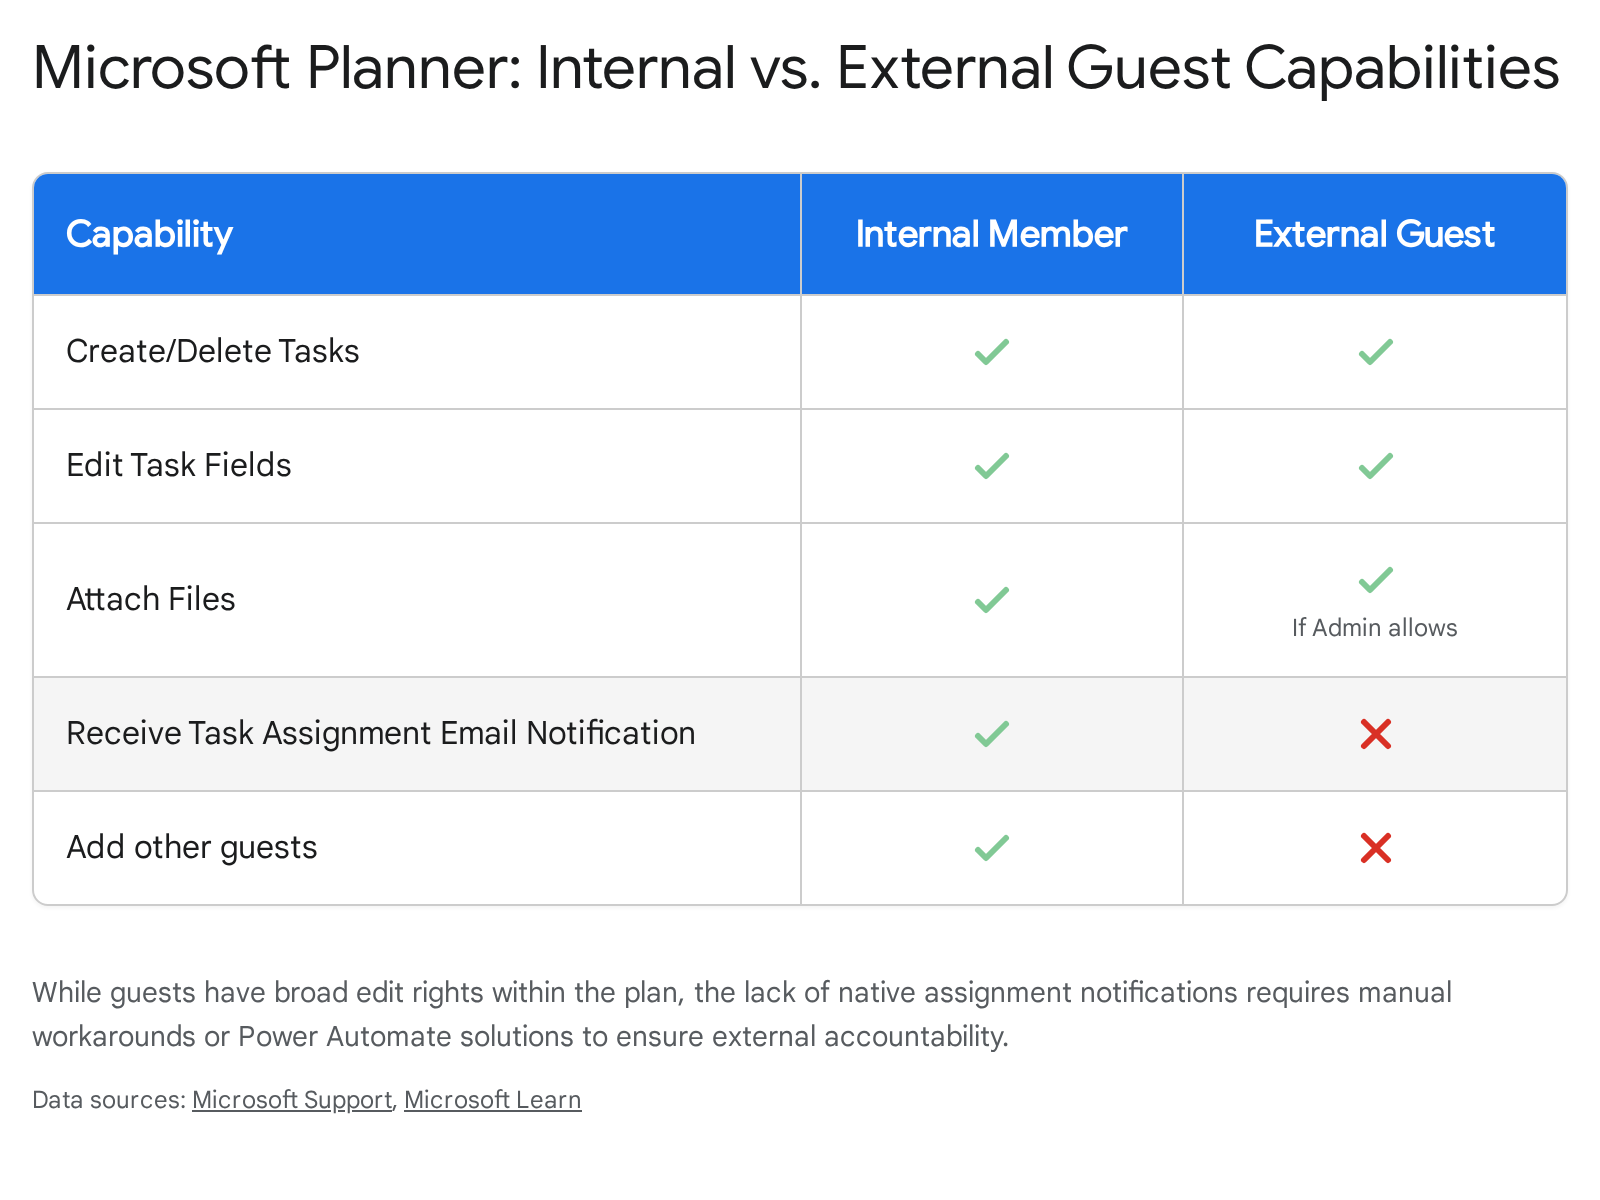Click the Add other guests row label

pos(191,848)
